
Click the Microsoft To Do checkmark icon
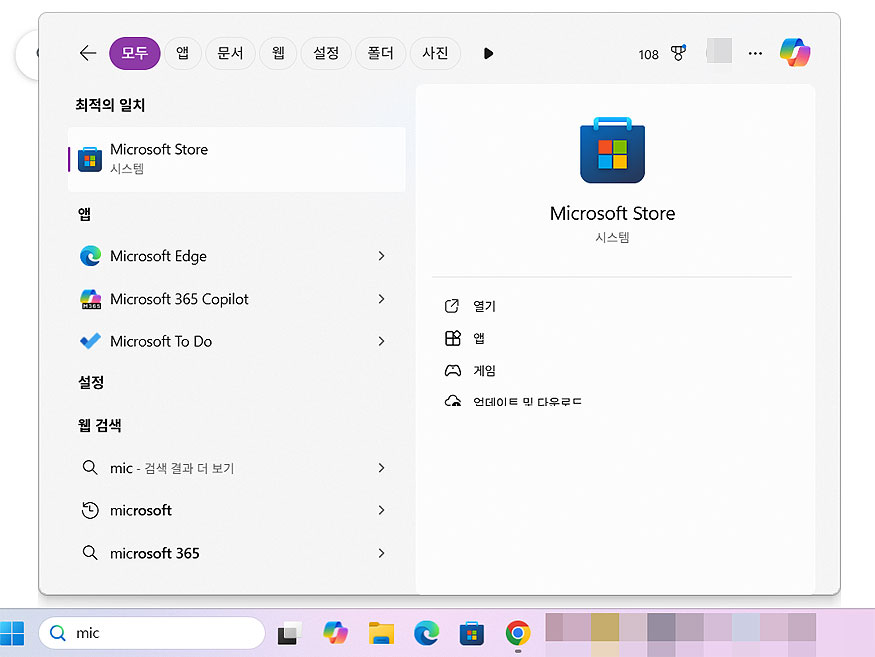(90, 341)
